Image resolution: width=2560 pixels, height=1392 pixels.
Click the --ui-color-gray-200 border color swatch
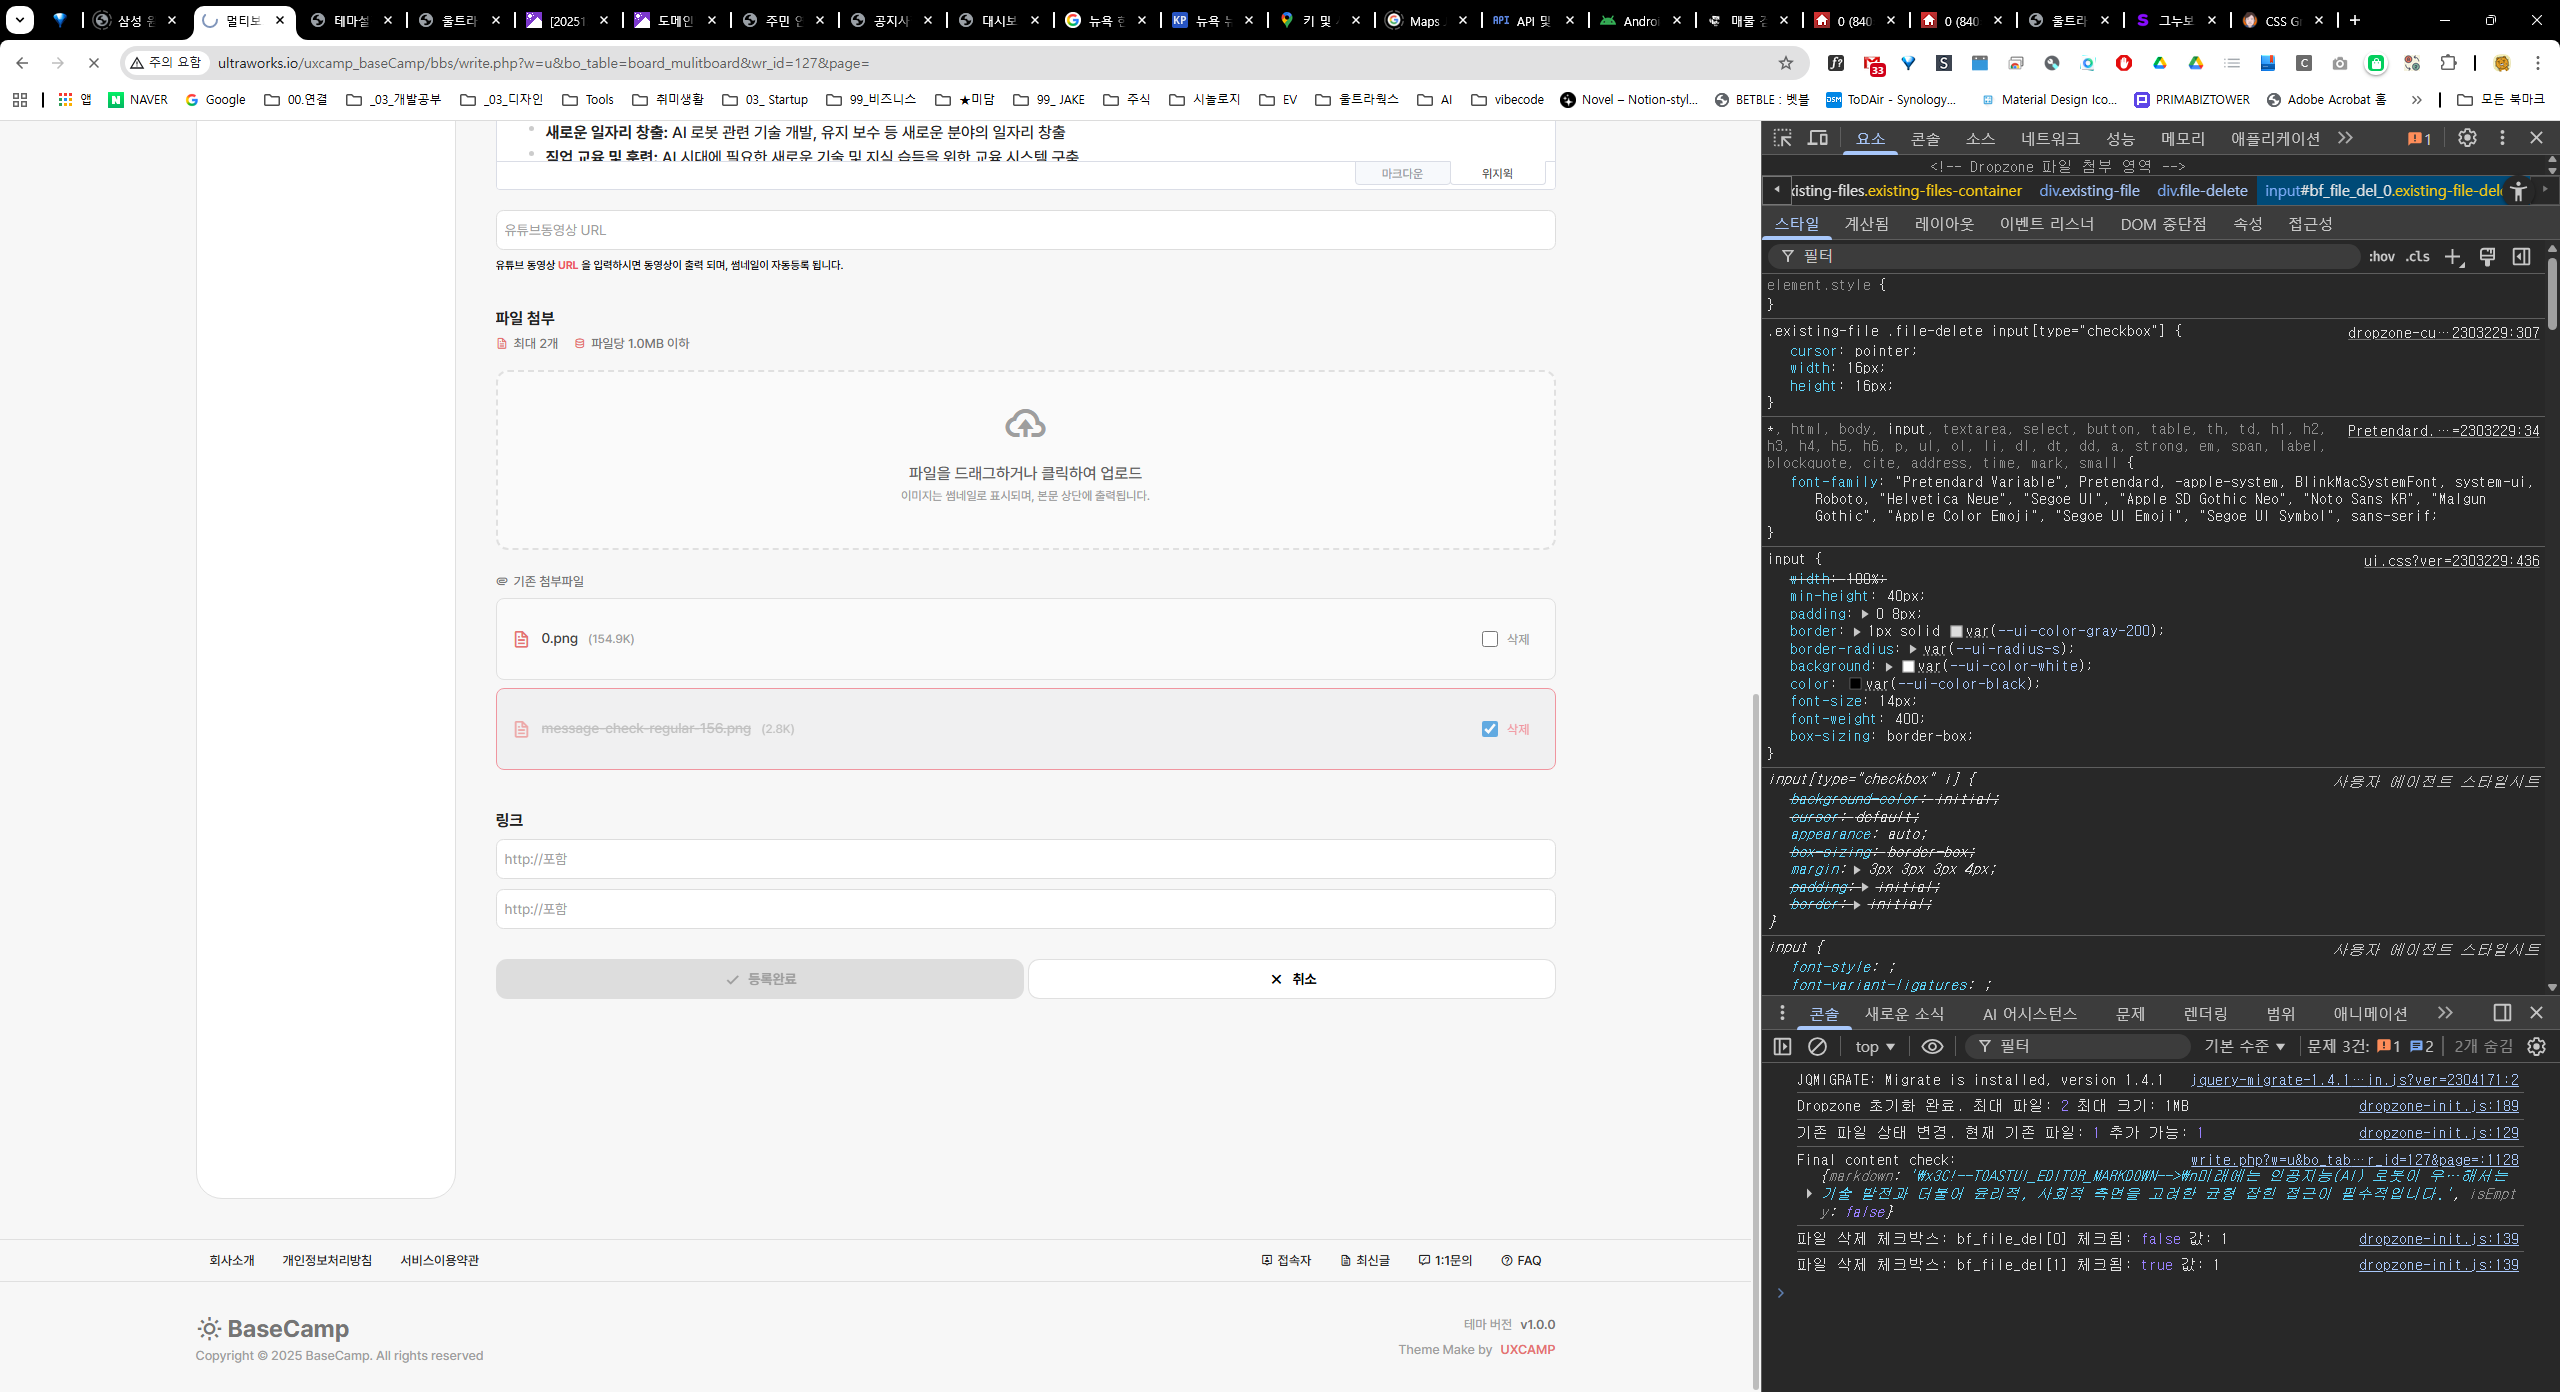pyautogui.click(x=1956, y=632)
